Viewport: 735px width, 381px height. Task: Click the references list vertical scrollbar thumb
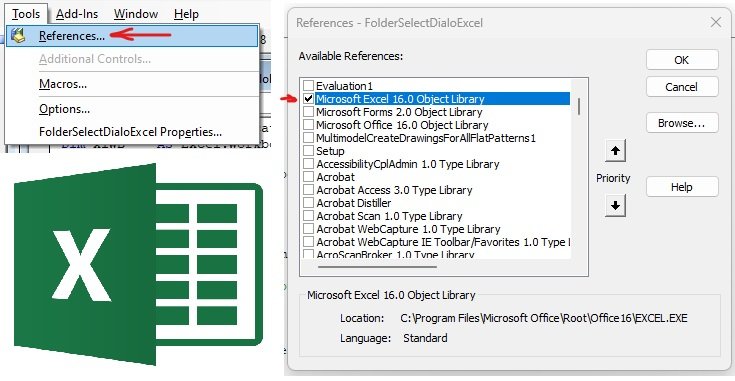pos(579,106)
